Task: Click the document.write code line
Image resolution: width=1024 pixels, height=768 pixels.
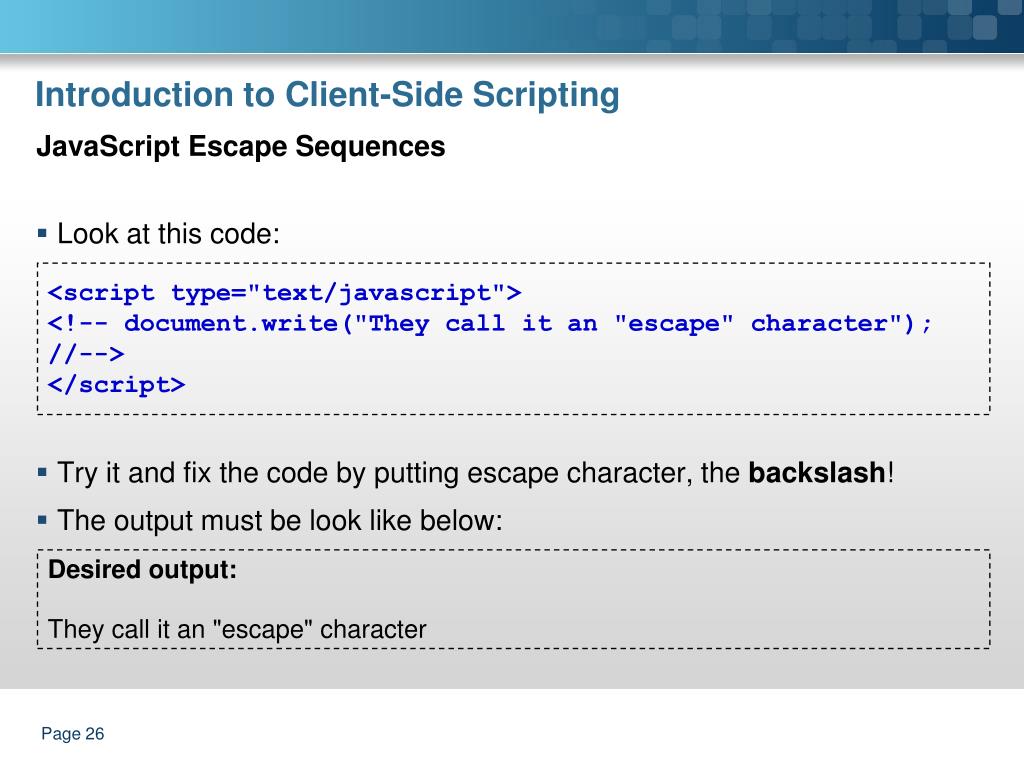Action: coord(490,323)
